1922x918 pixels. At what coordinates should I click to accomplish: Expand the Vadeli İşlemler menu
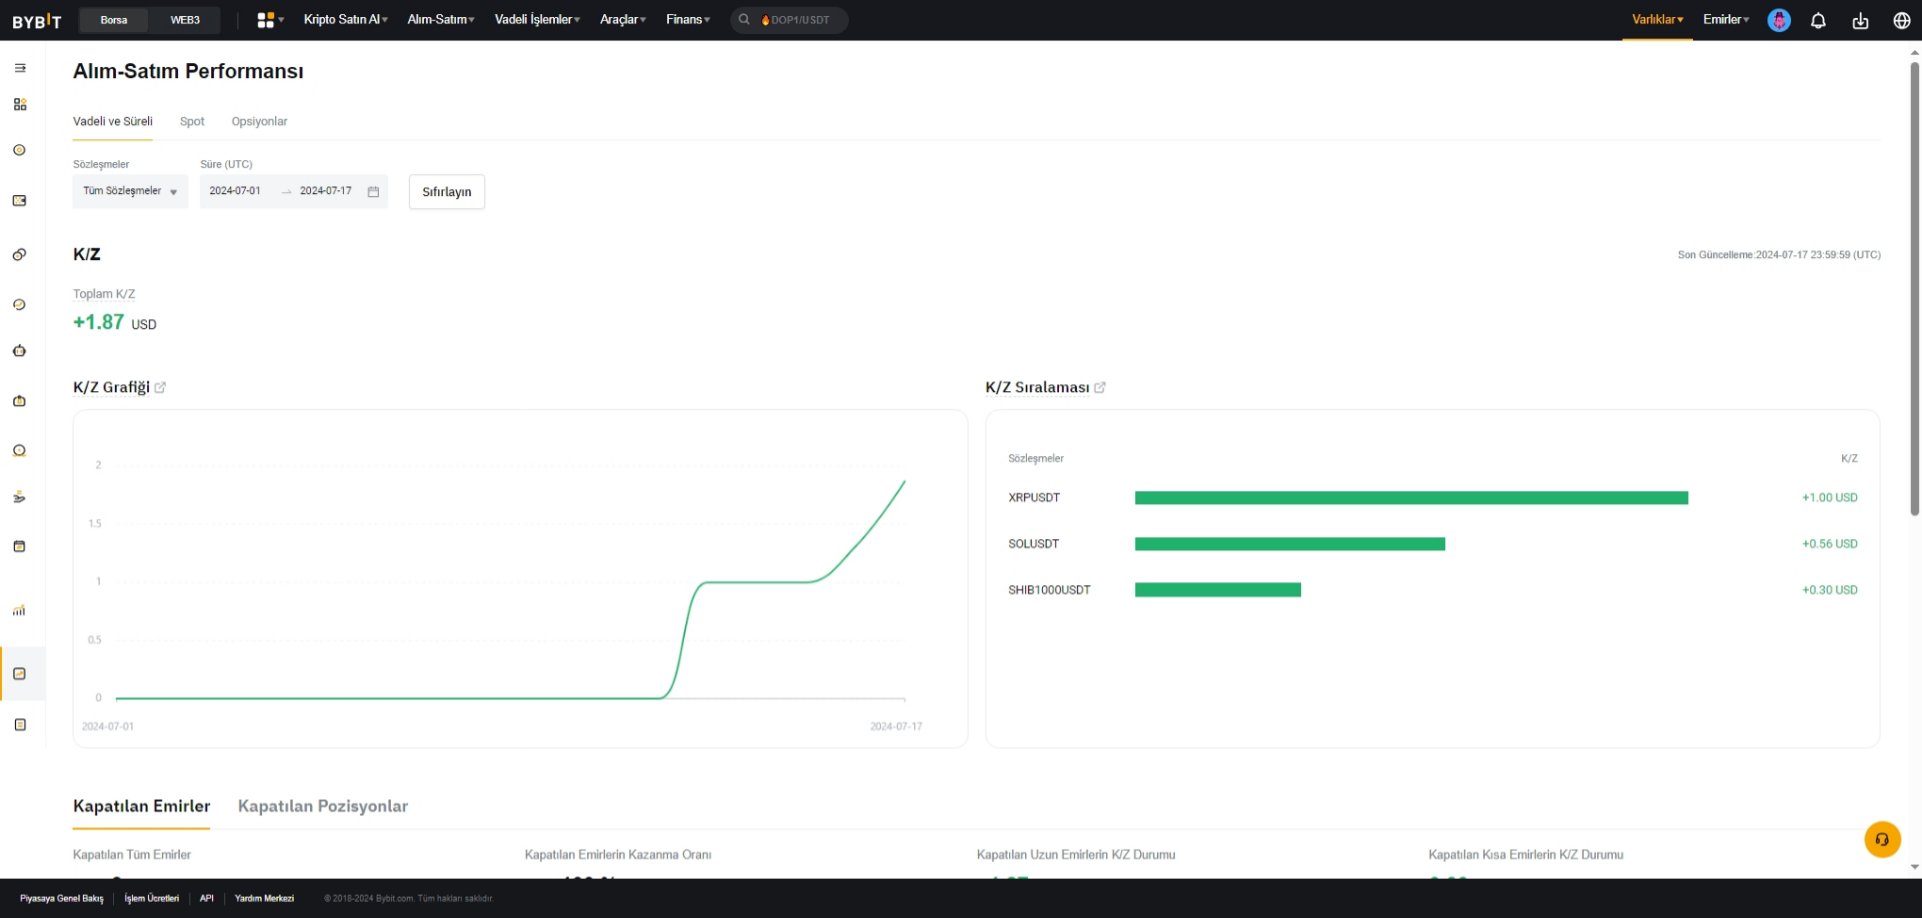pyautogui.click(x=537, y=20)
